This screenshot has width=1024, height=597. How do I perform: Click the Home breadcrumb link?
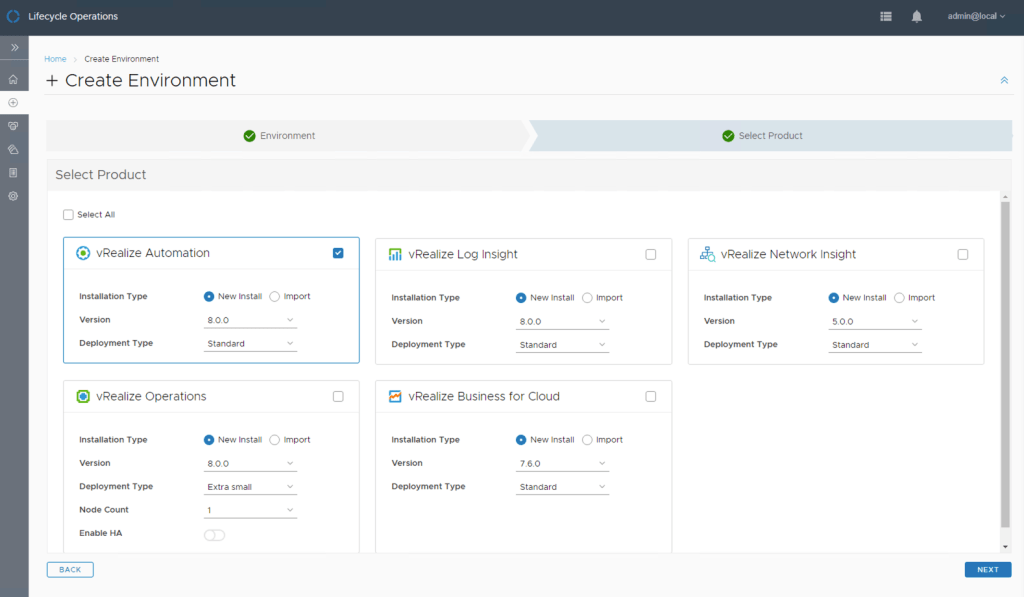tap(55, 59)
